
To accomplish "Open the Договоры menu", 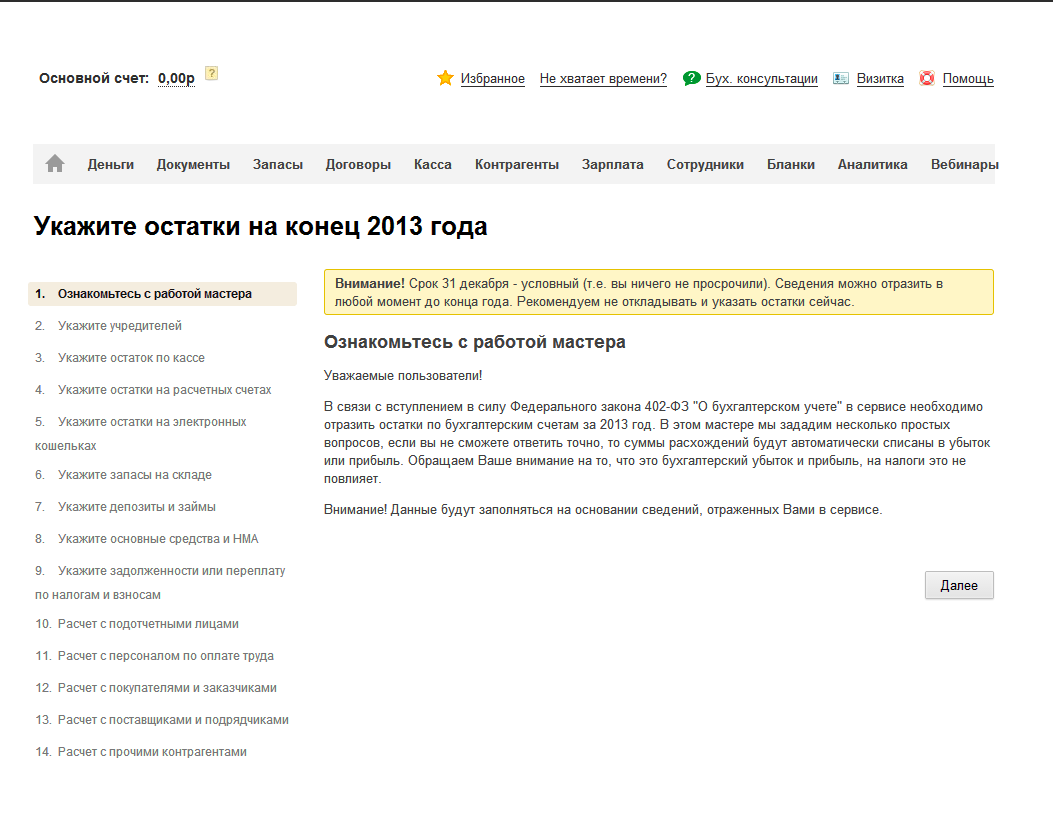I will 358,165.
